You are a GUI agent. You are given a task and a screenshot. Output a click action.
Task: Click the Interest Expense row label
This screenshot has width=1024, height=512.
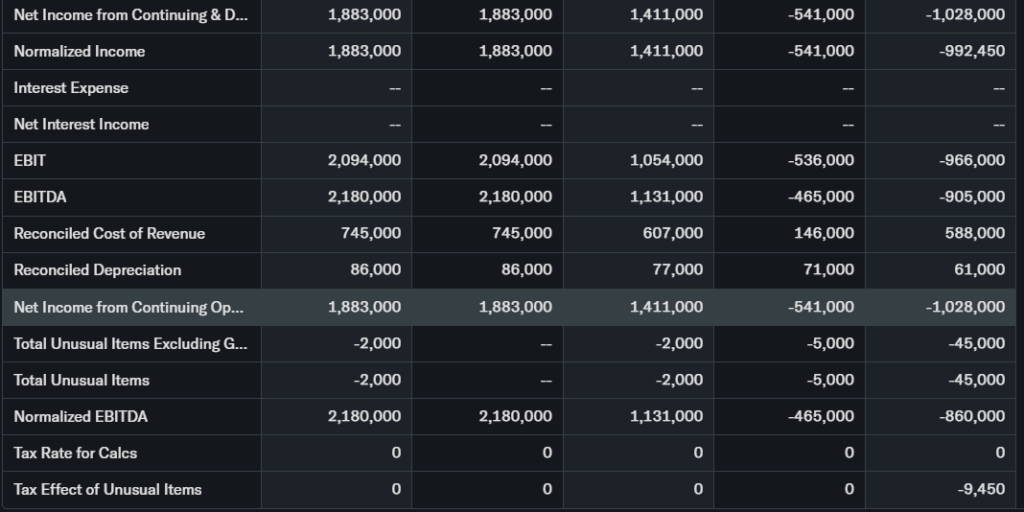pos(71,88)
